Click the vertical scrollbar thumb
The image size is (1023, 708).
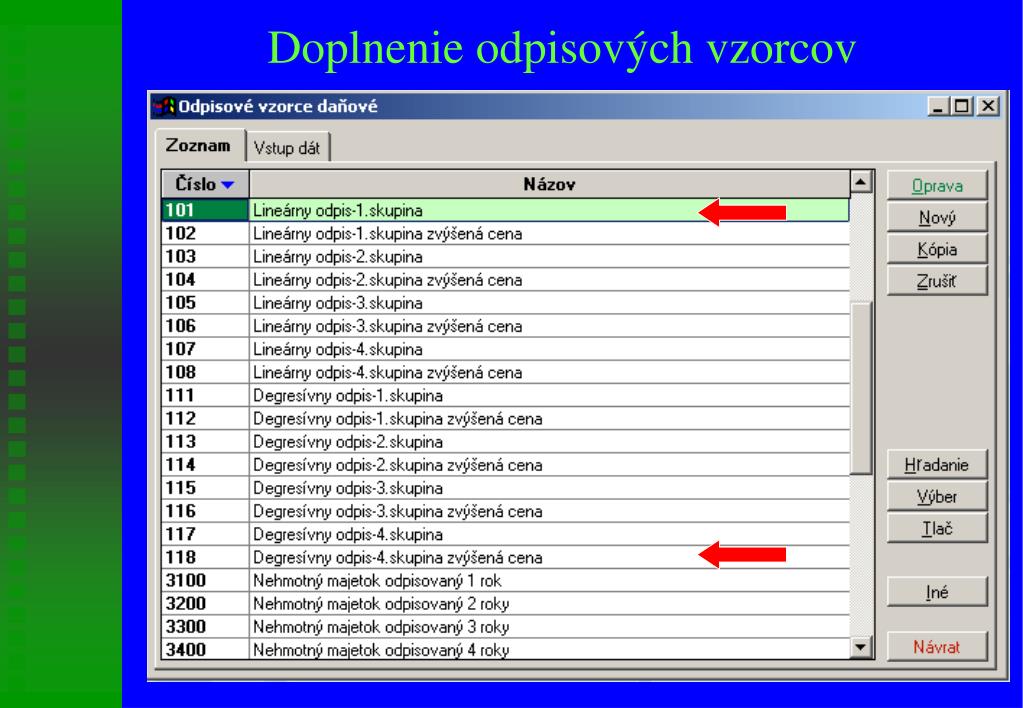tap(861, 388)
